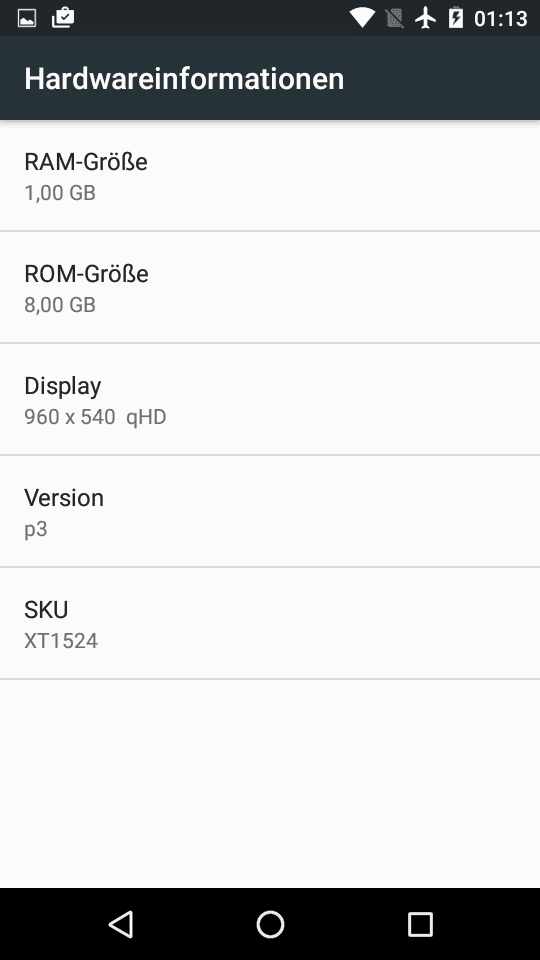540x960 pixels.
Task: Select the Version list entry
Action: (270, 511)
